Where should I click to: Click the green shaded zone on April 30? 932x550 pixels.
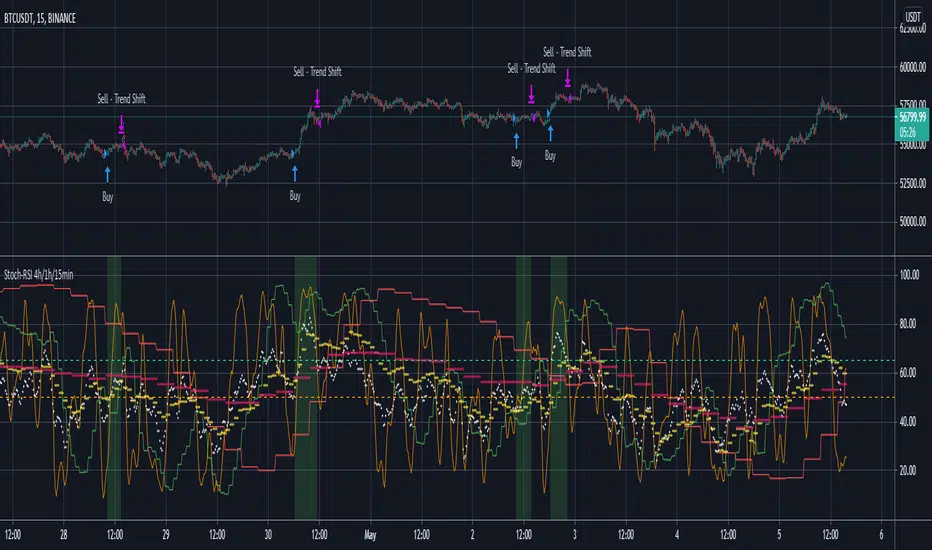[306, 388]
